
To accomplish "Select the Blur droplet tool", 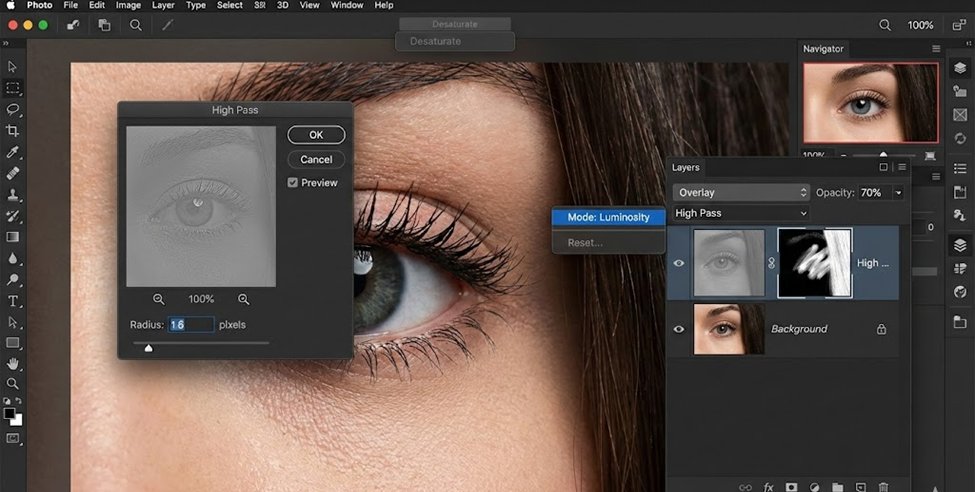I will (12, 258).
